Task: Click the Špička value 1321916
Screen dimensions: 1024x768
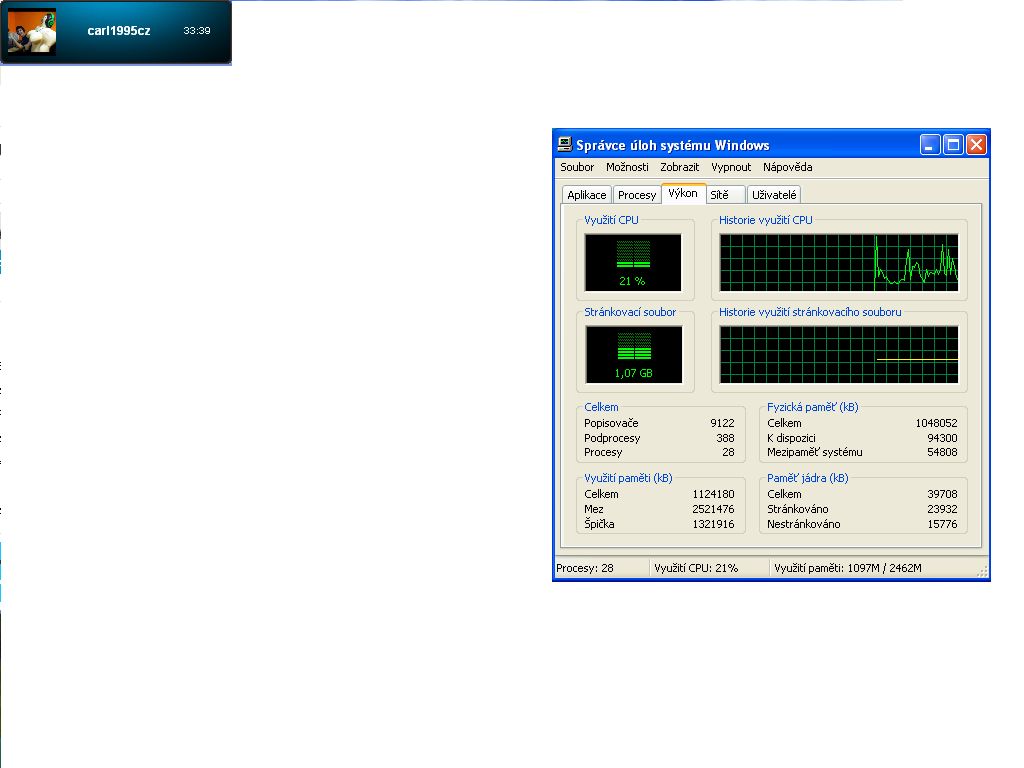Action: 713,524
